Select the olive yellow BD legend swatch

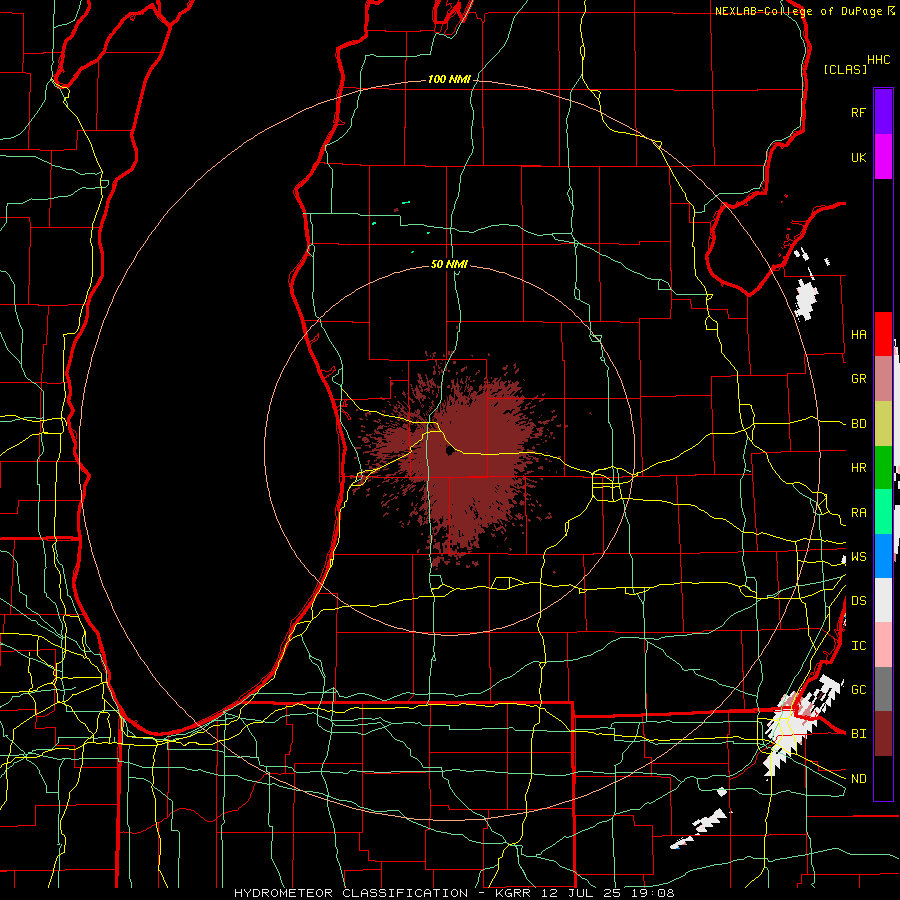pyautogui.click(x=883, y=424)
